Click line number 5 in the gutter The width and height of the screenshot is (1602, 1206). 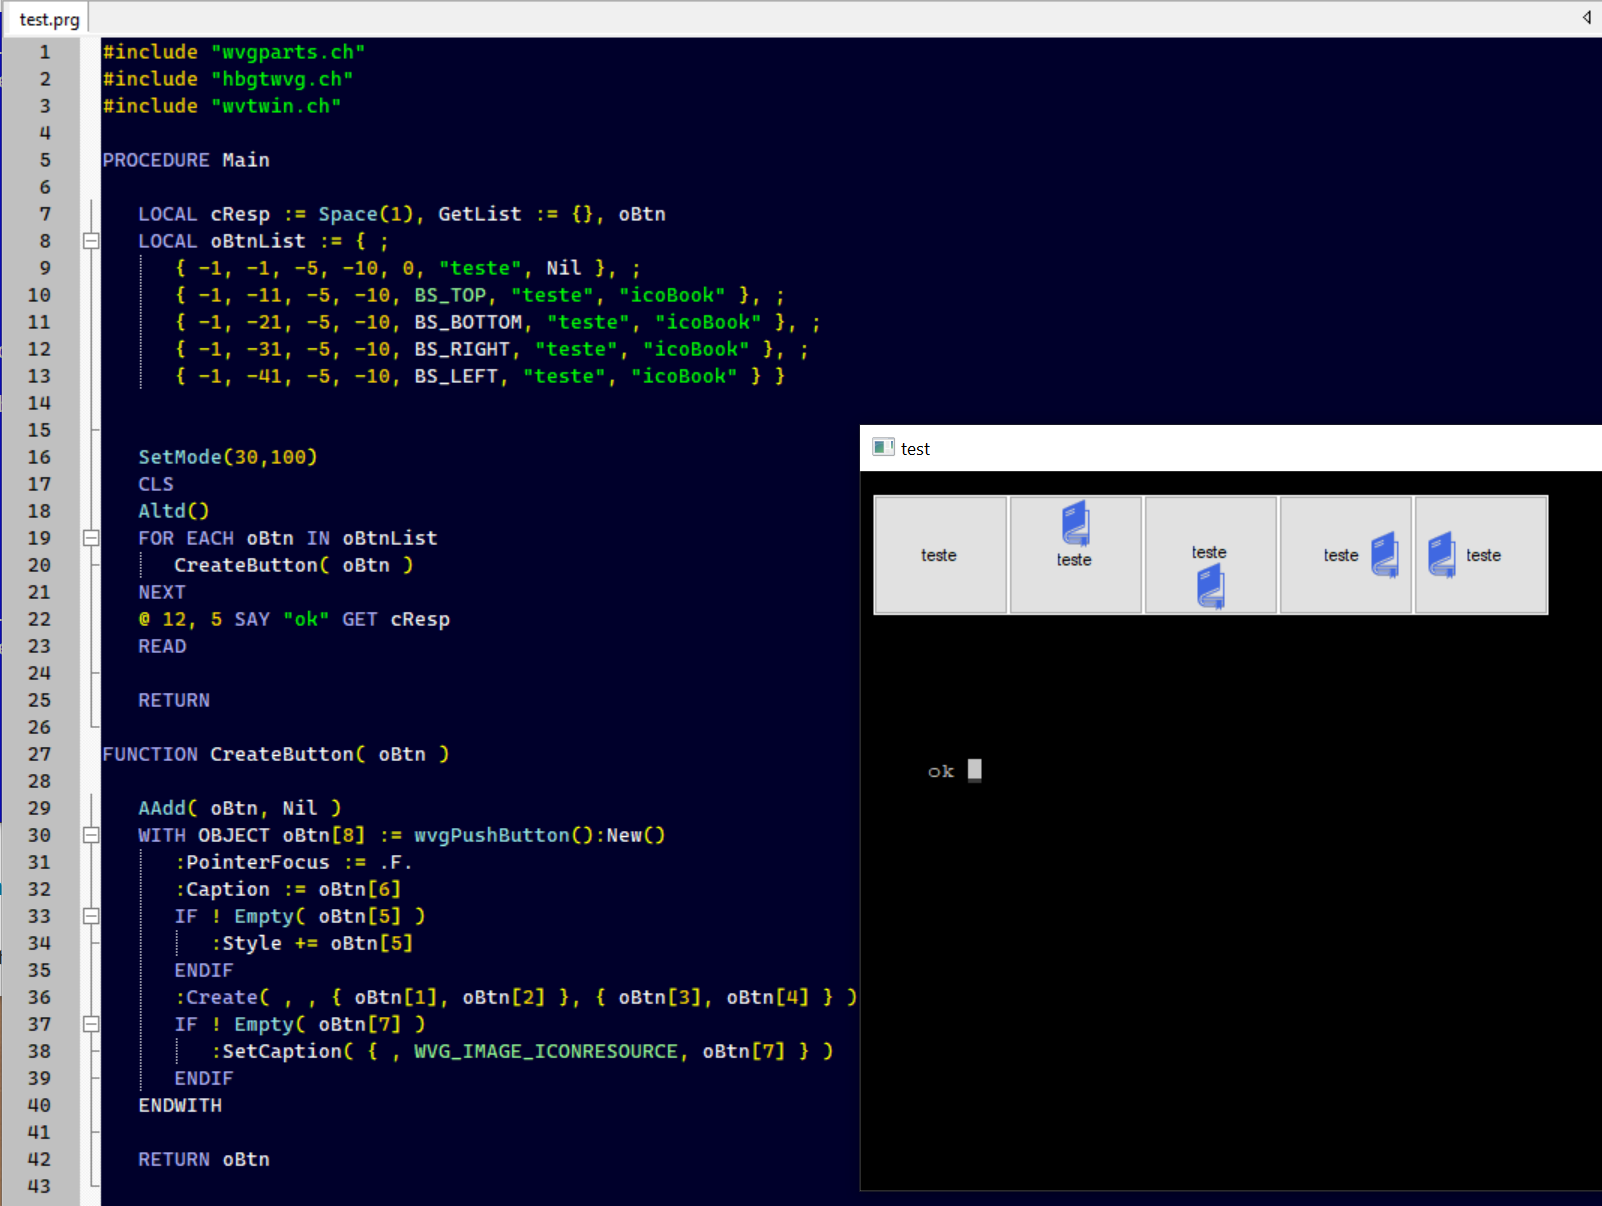point(45,160)
